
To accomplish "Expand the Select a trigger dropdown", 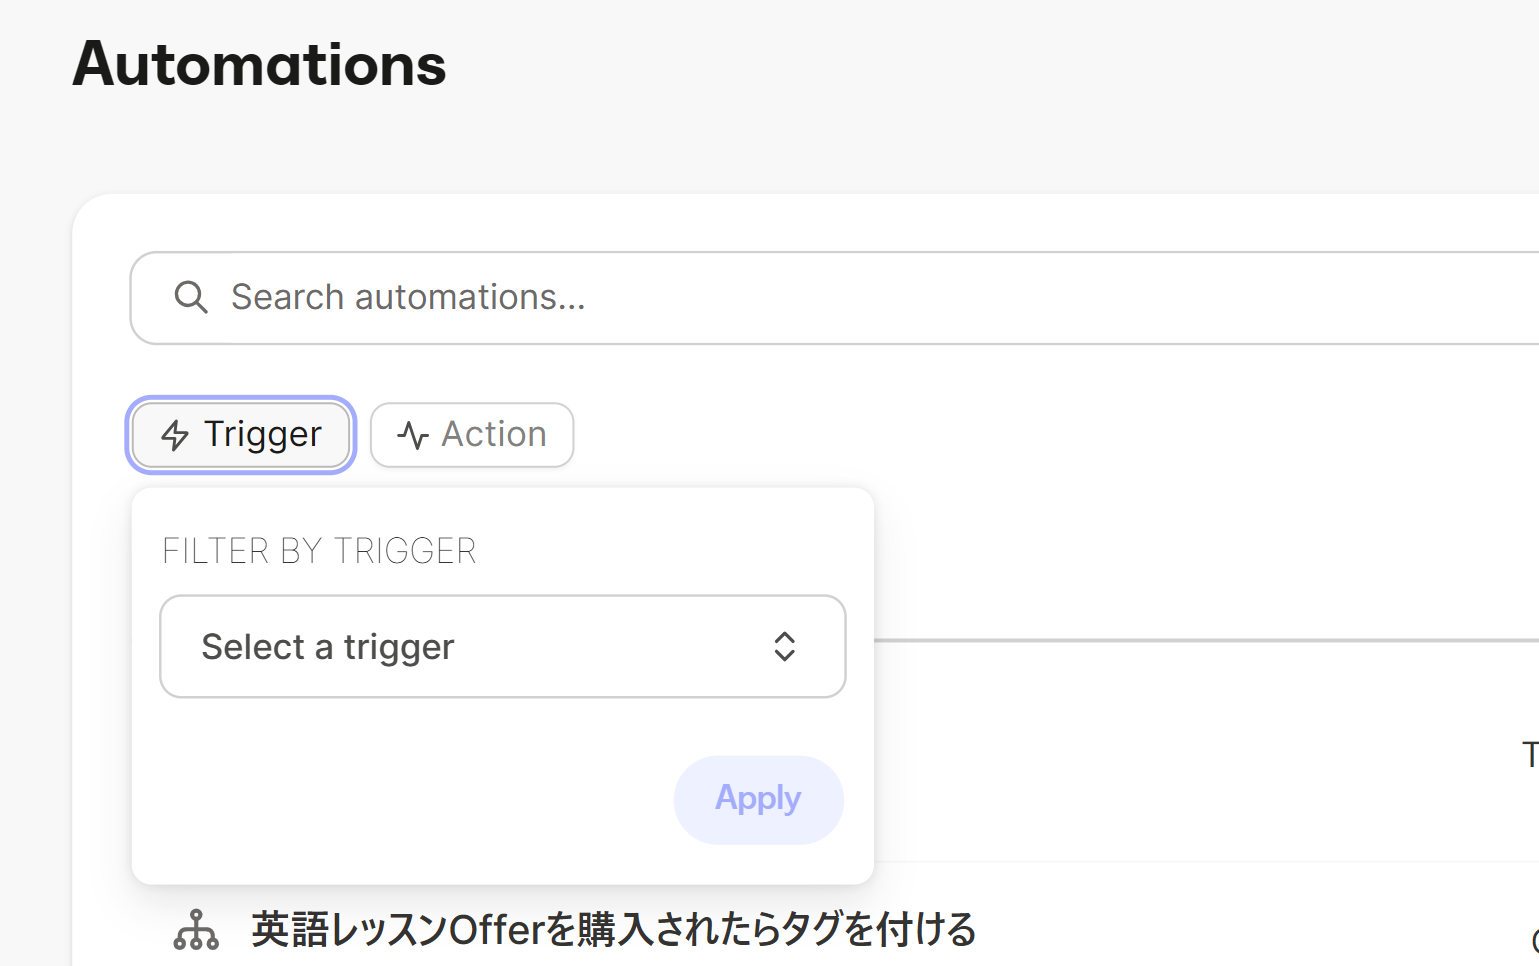I will pos(502,647).
